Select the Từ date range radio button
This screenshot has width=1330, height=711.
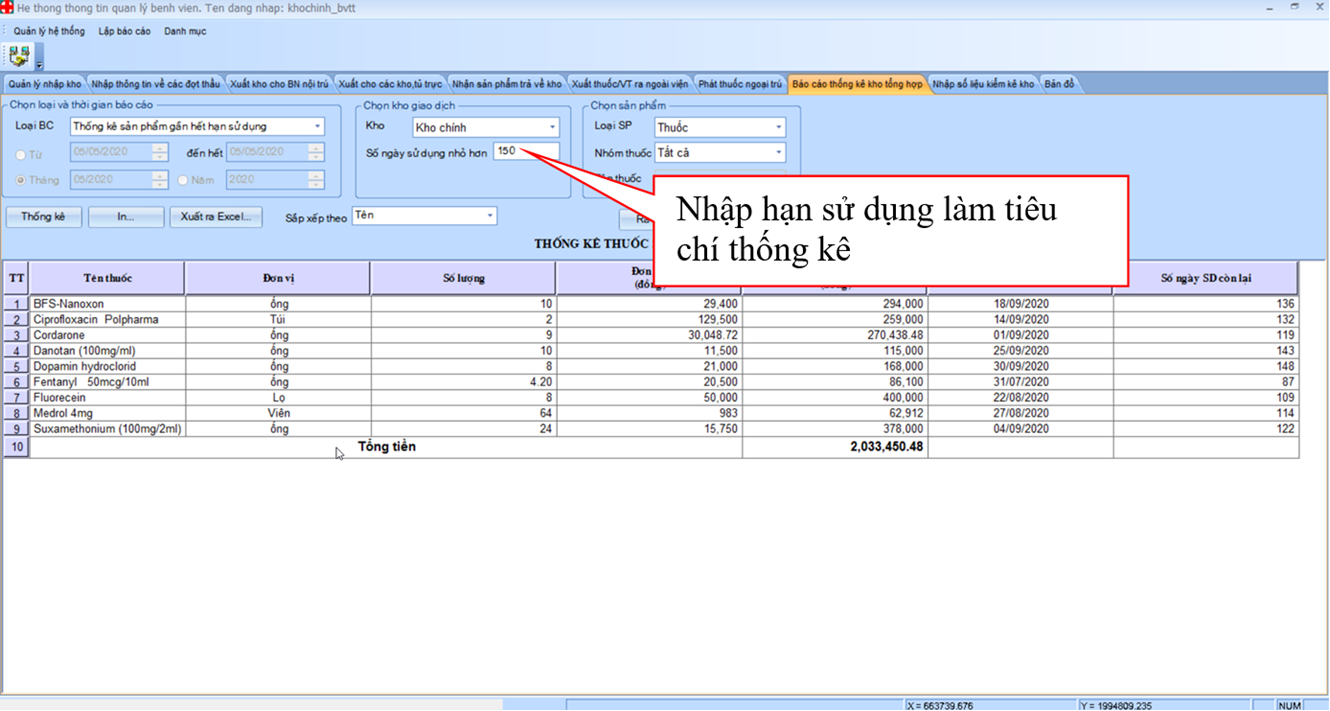click(x=22, y=155)
